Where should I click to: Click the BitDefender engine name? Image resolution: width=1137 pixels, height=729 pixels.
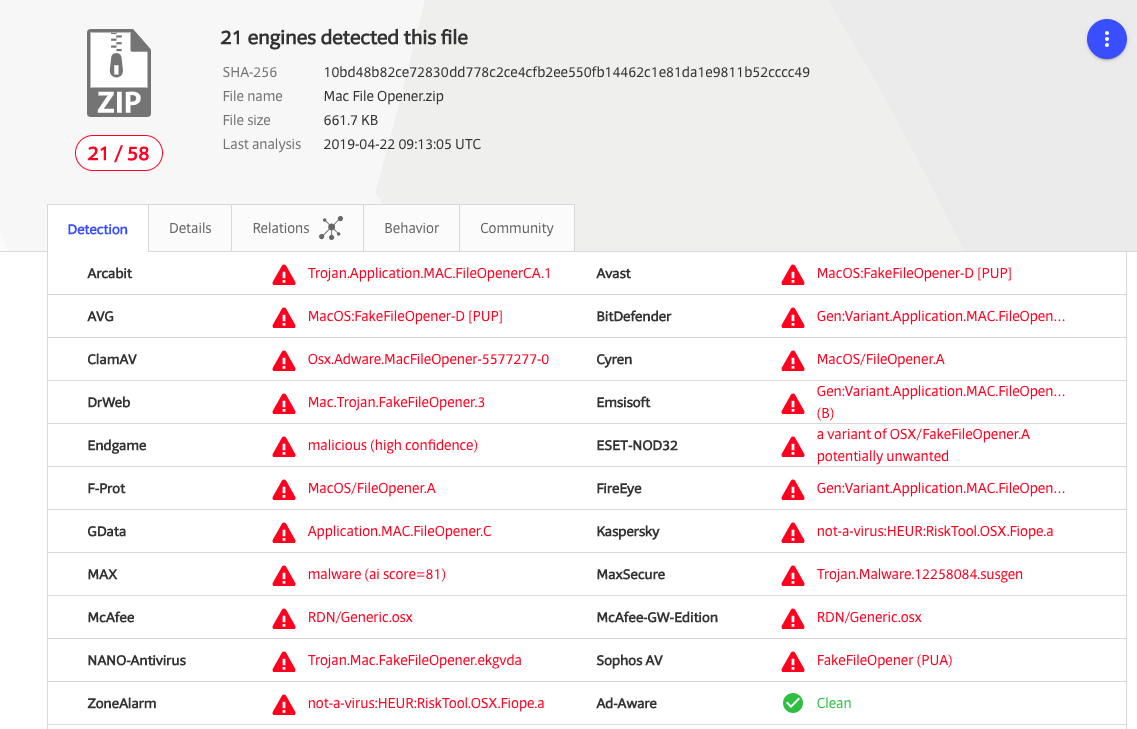point(634,316)
